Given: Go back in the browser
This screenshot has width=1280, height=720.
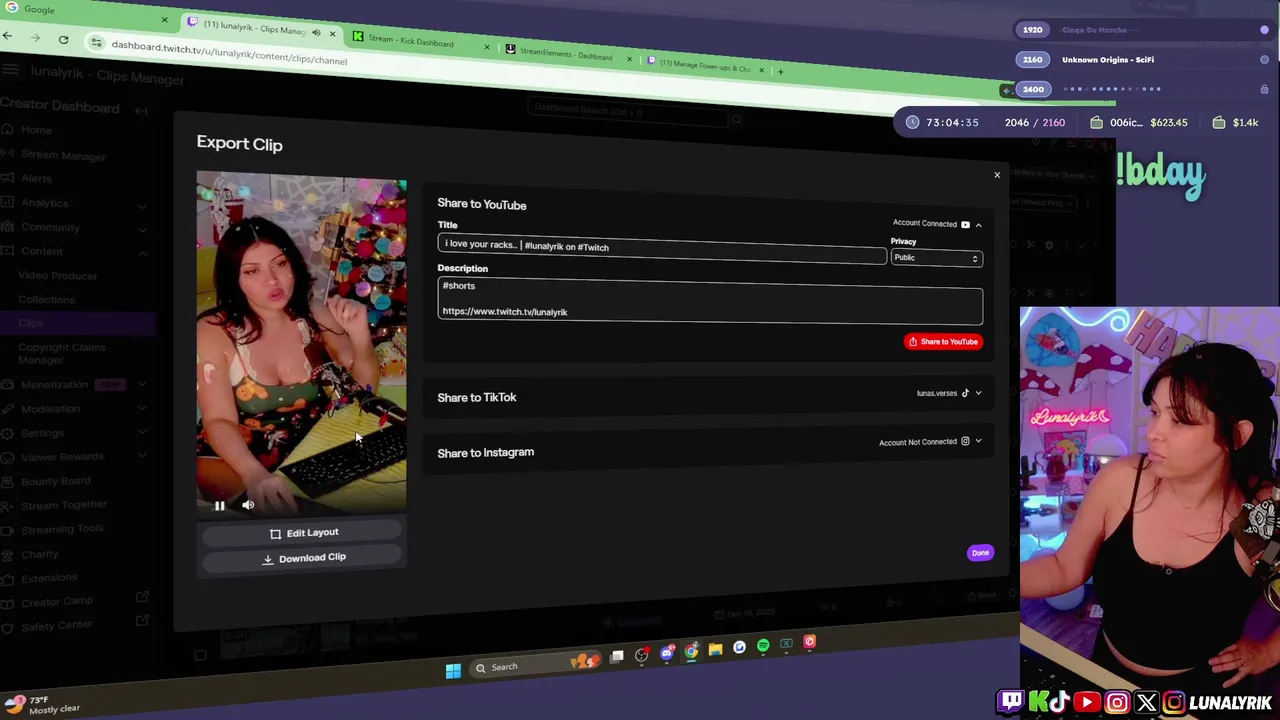Looking at the screenshot, I should click(7, 36).
